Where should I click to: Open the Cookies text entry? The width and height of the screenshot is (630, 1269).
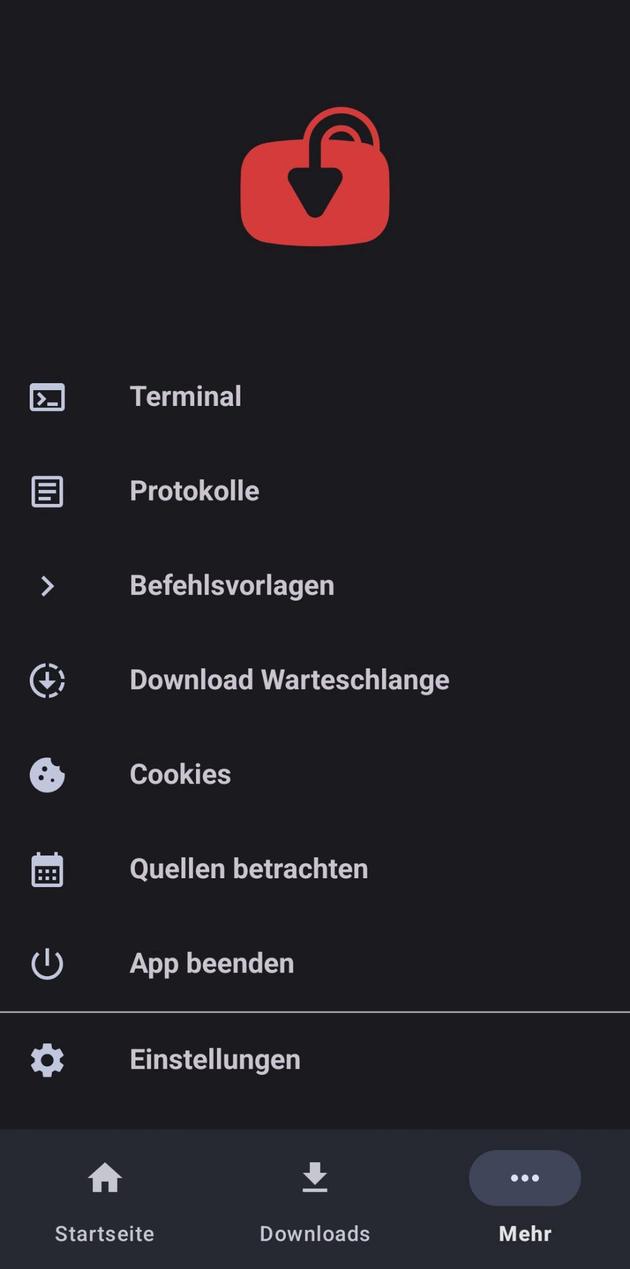[181, 775]
